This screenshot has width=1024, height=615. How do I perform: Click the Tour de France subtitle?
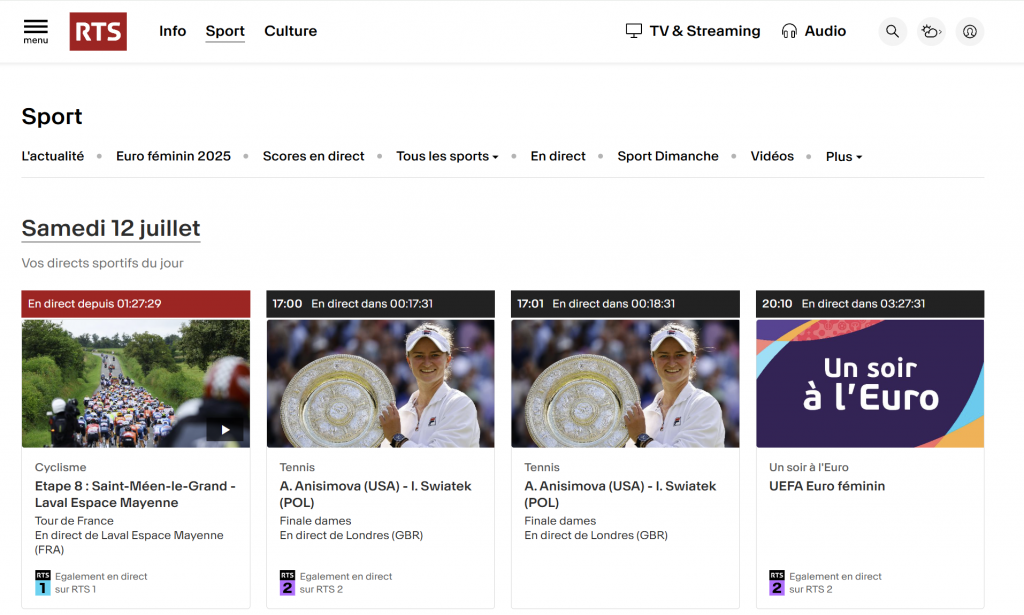[x=74, y=521]
